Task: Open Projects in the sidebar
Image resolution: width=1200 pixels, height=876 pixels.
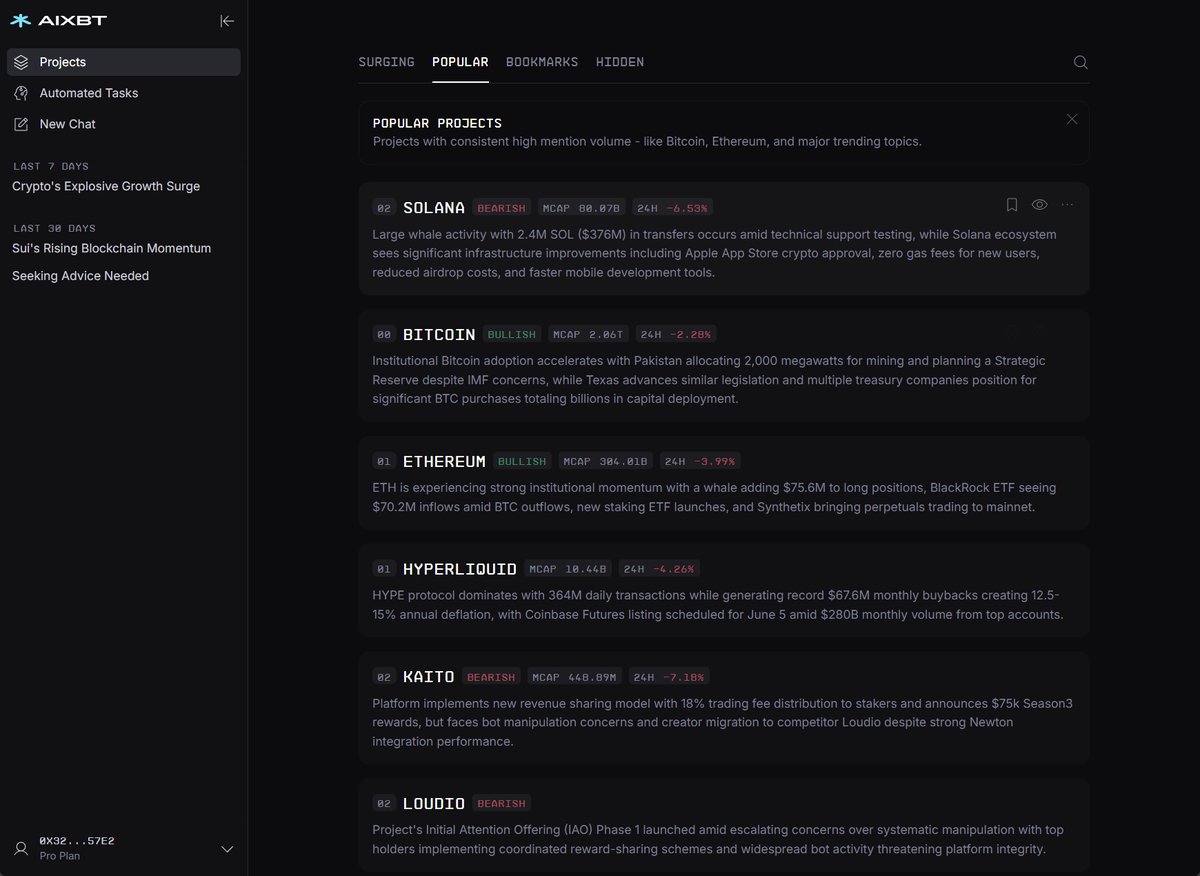Action: pos(124,62)
